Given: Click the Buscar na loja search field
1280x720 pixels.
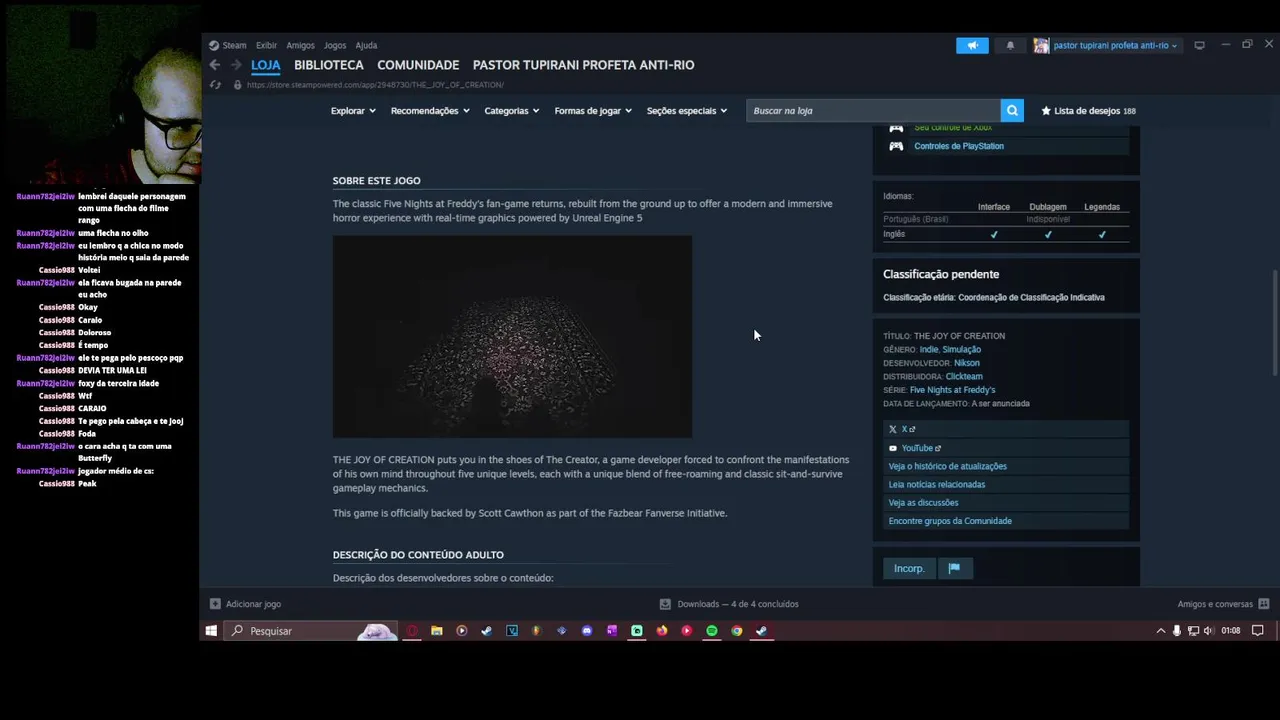Looking at the screenshot, I should click(x=873, y=111).
